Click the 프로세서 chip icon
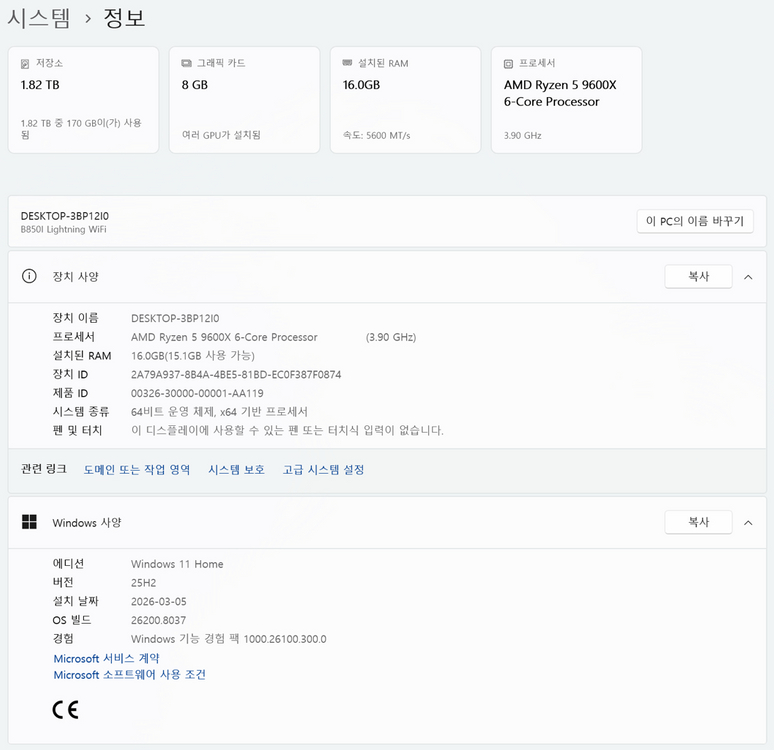This screenshot has width=774, height=750. 508,63
